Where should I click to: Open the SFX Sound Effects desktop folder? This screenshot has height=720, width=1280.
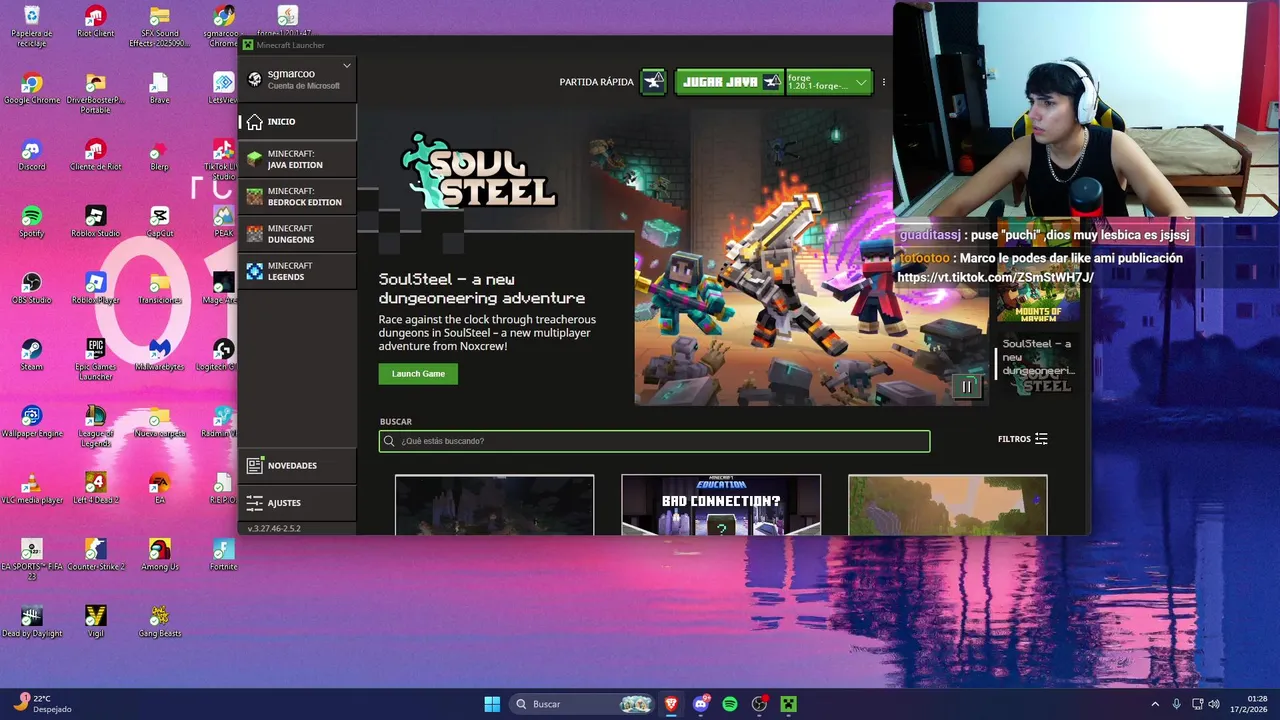pos(159,26)
